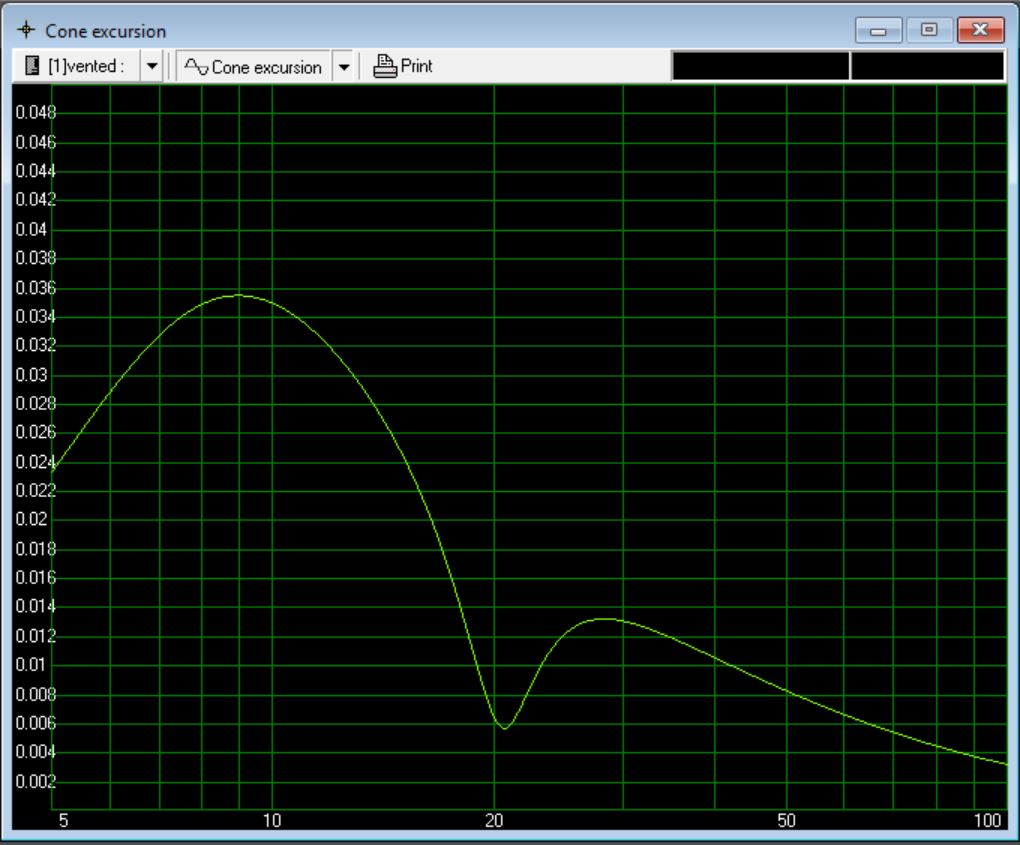The image size is (1020, 845).
Task: Click the 10 Hz frequency axis label
Action: click(x=272, y=820)
